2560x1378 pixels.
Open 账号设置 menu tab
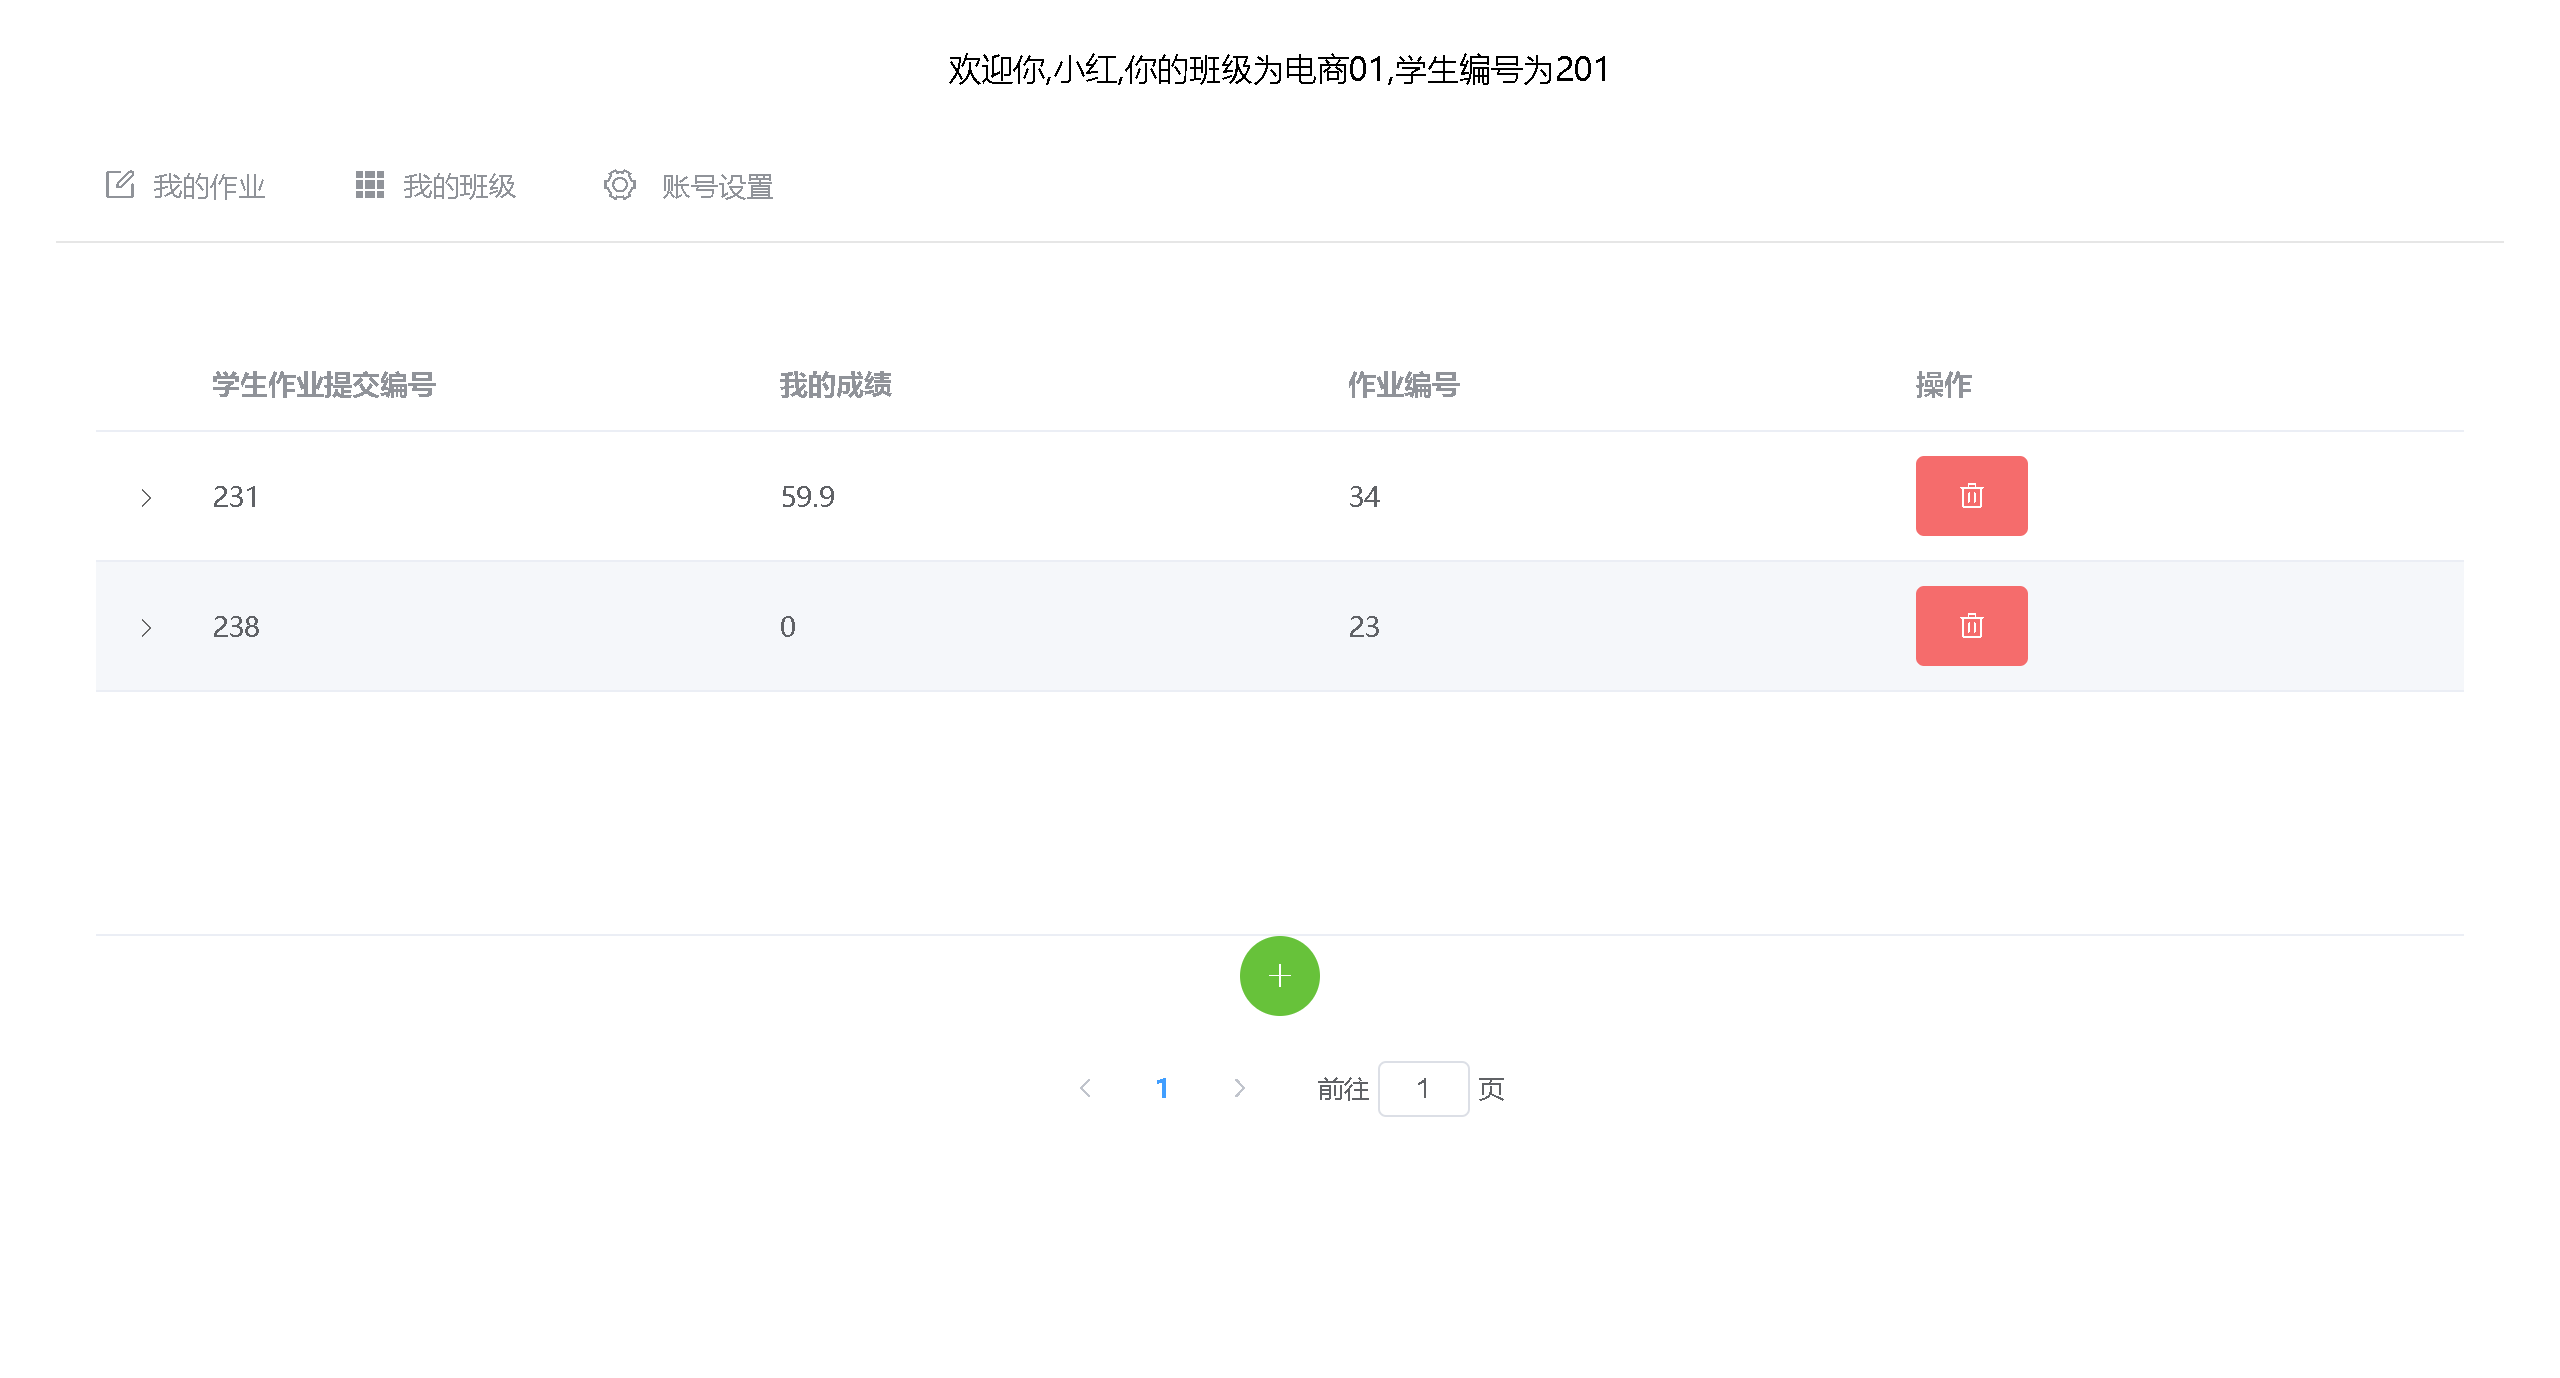(x=716, y=186)
